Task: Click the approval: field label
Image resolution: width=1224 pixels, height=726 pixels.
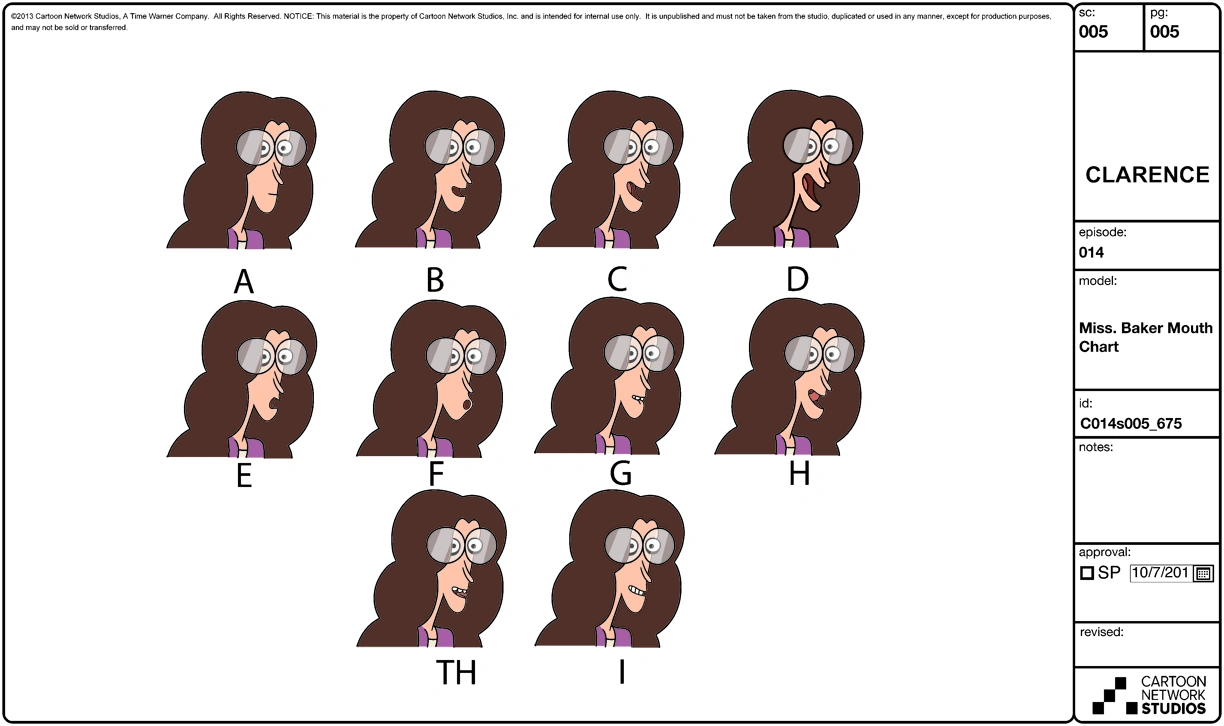Action: point(1105,552)
